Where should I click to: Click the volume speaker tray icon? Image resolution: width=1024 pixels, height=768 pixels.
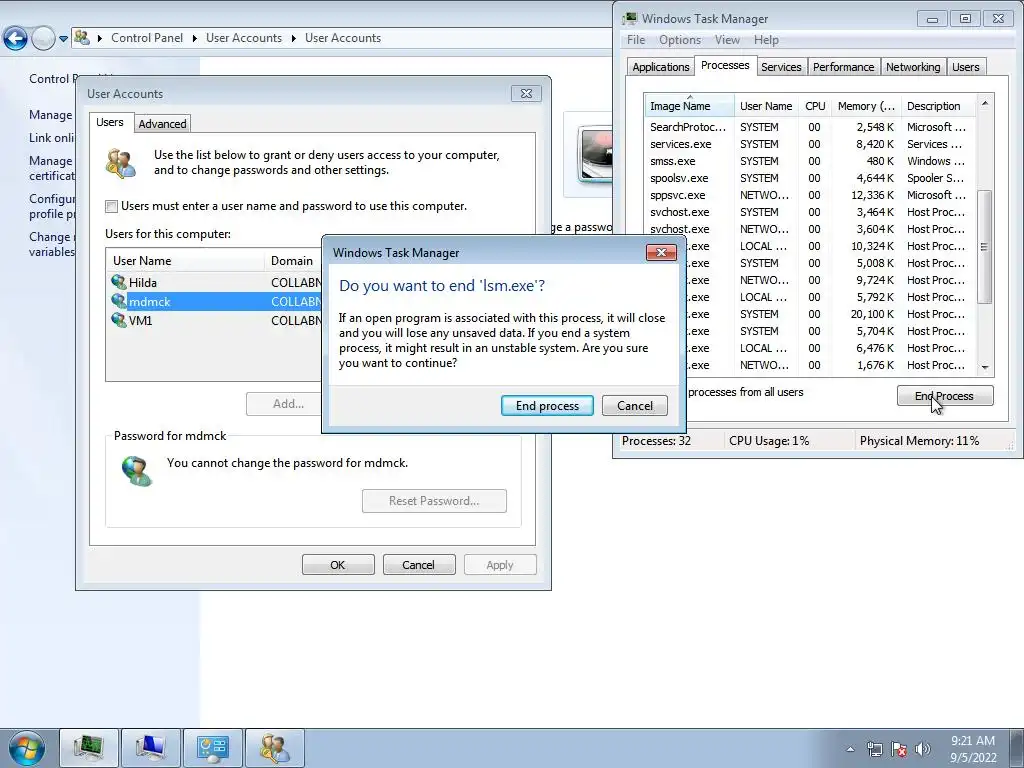[922, 749]
